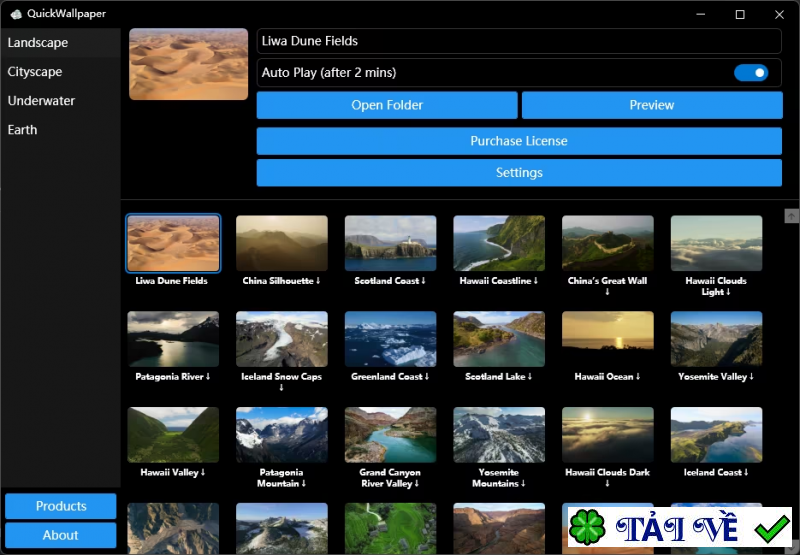Screen dimensions: 800x555
Task: Pick the Hawaii Coastline wallpaper thumbnail
Action: 499,243
